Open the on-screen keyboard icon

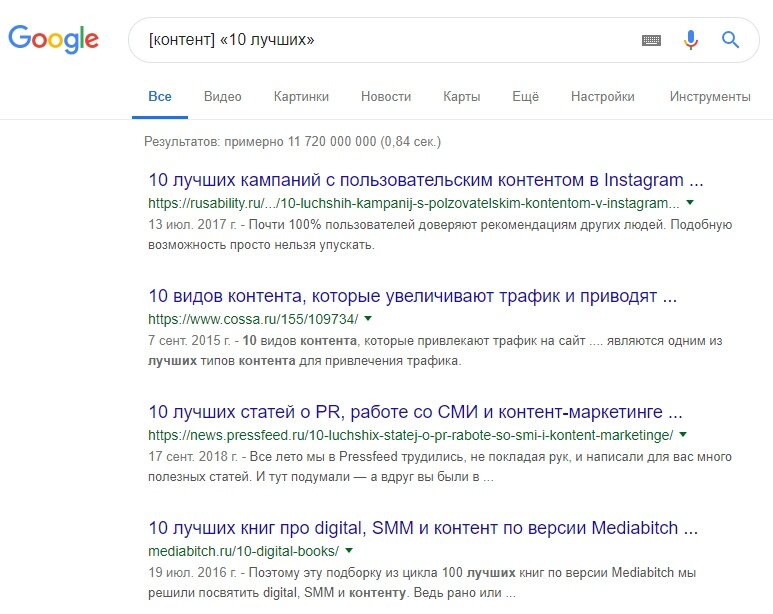click(651, 40)
